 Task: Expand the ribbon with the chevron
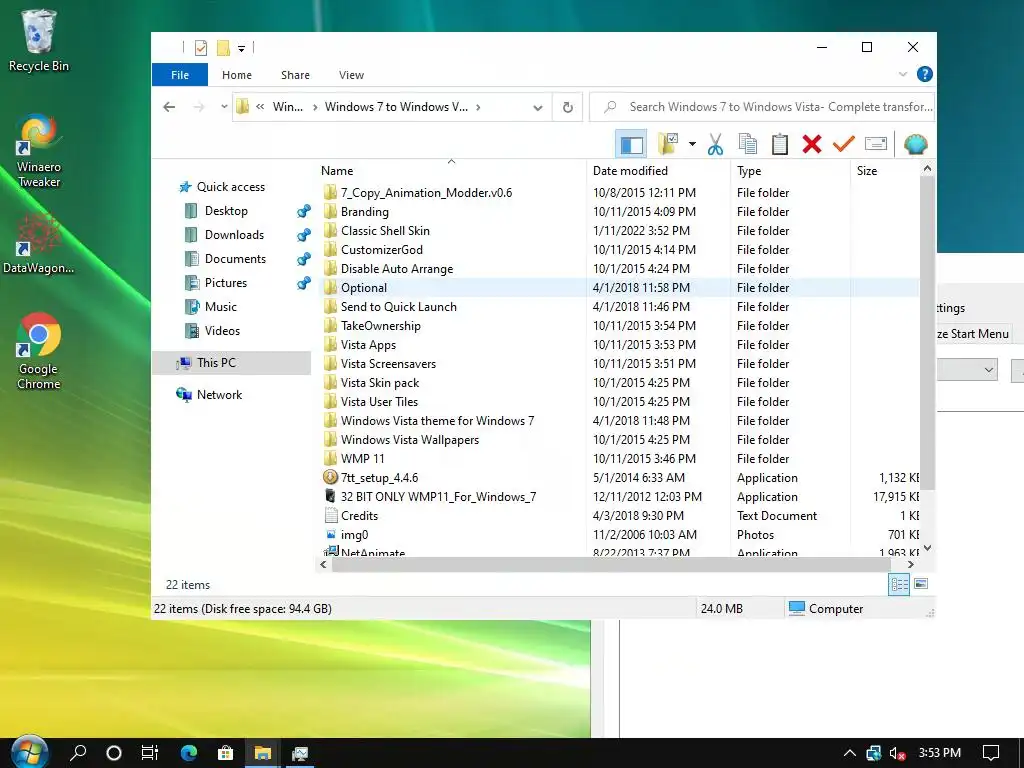903,74
